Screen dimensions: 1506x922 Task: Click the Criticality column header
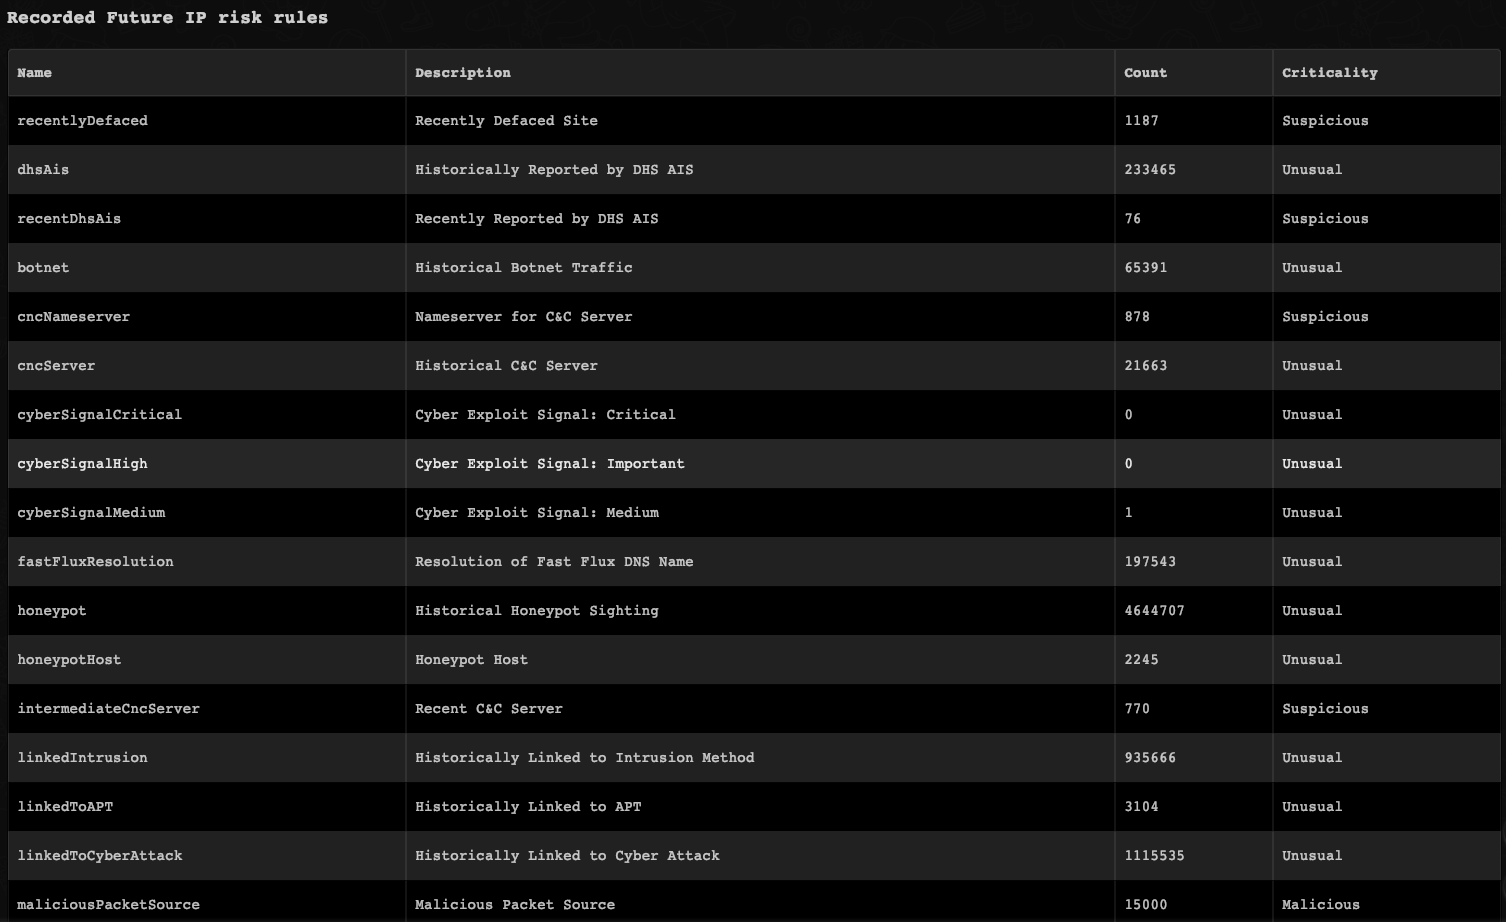point(1329,73)
